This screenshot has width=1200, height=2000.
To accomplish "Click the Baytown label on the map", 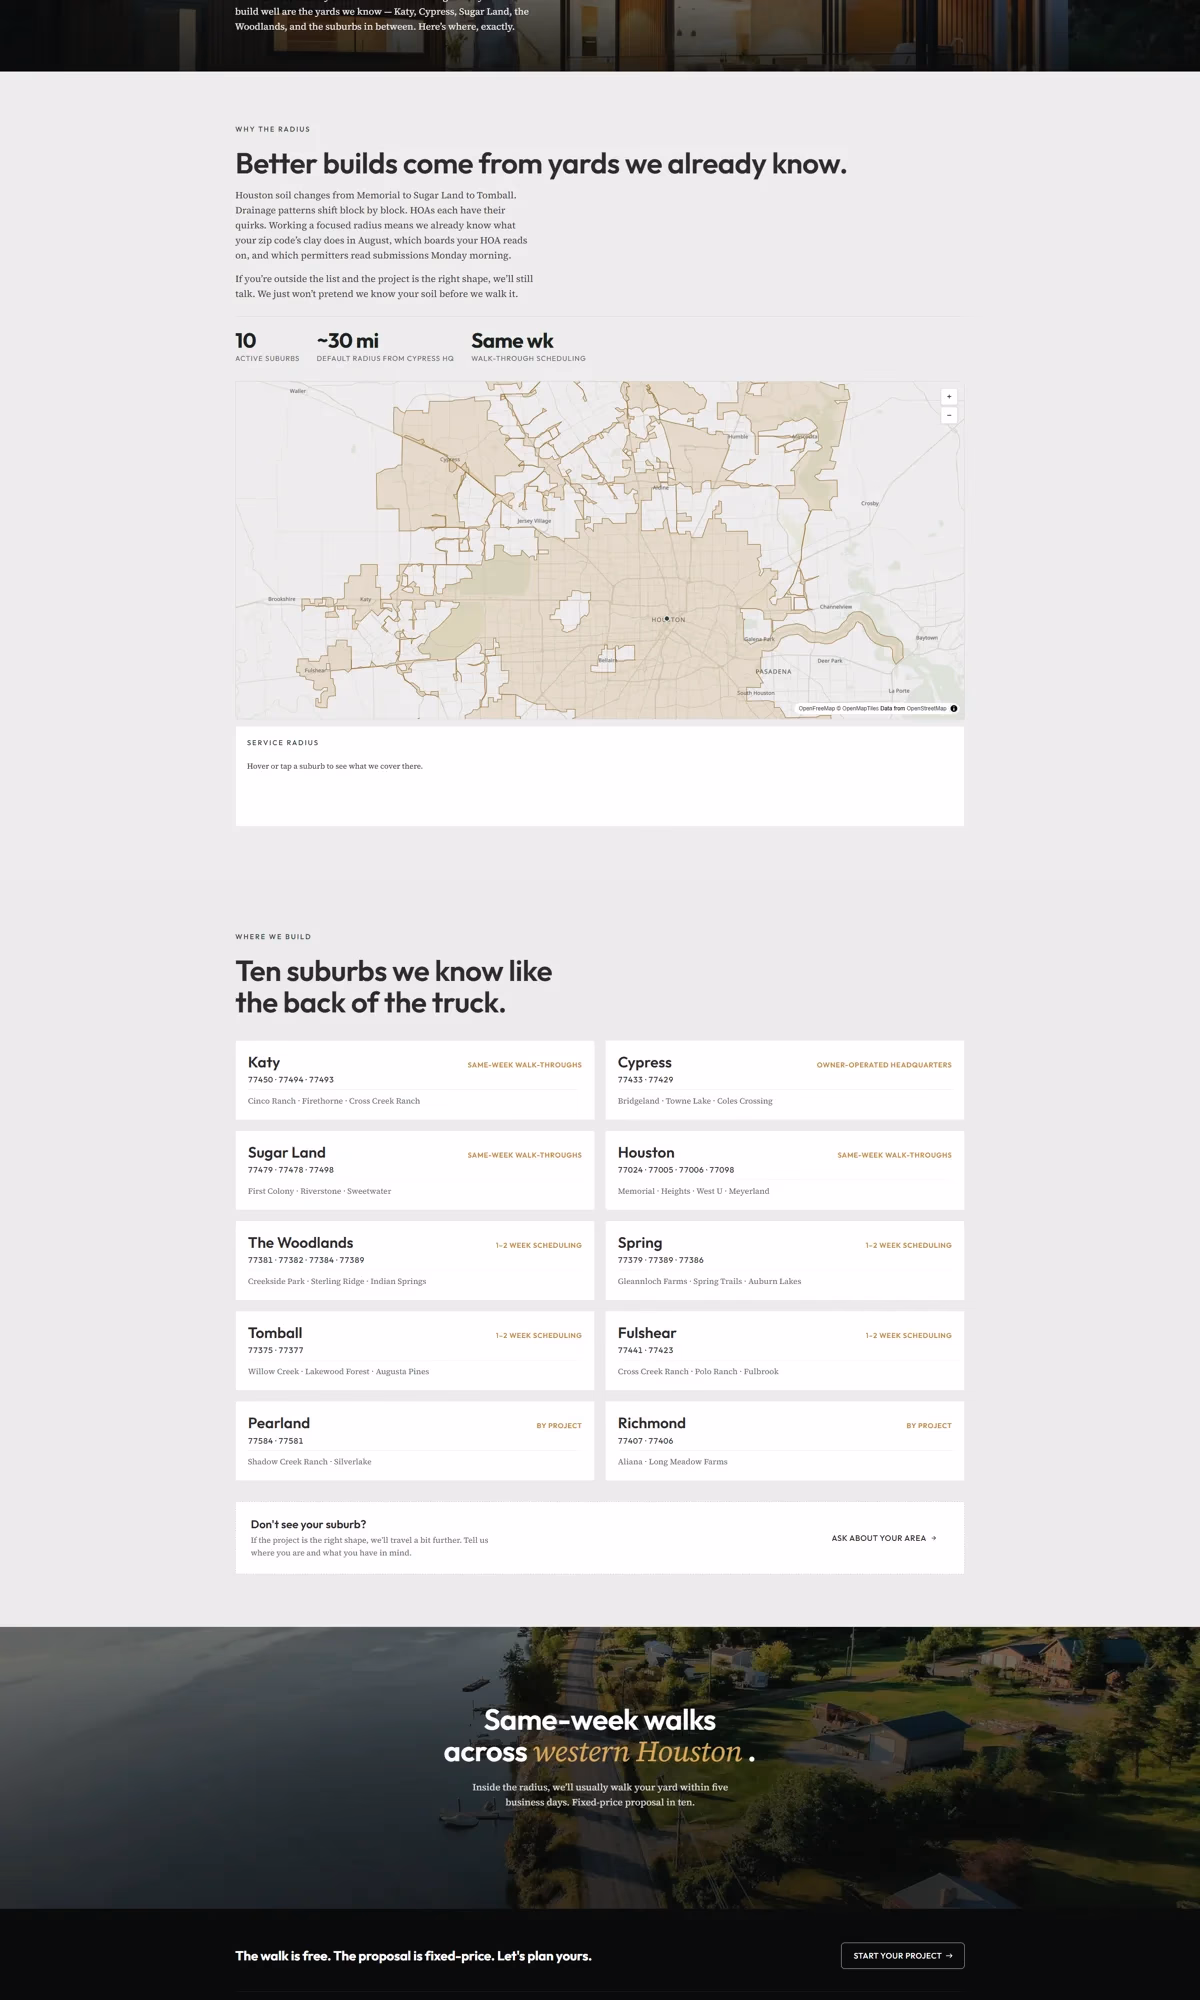I will [x=927, y=638].
